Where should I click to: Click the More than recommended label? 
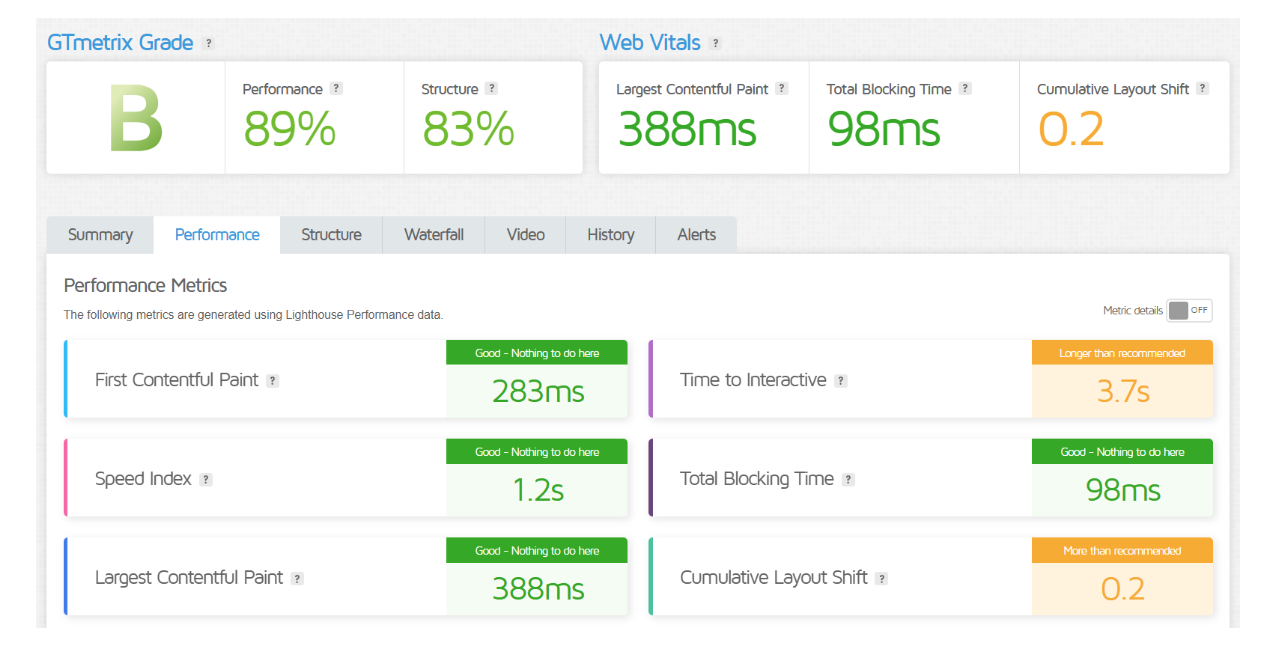(x=1122, y=551)
